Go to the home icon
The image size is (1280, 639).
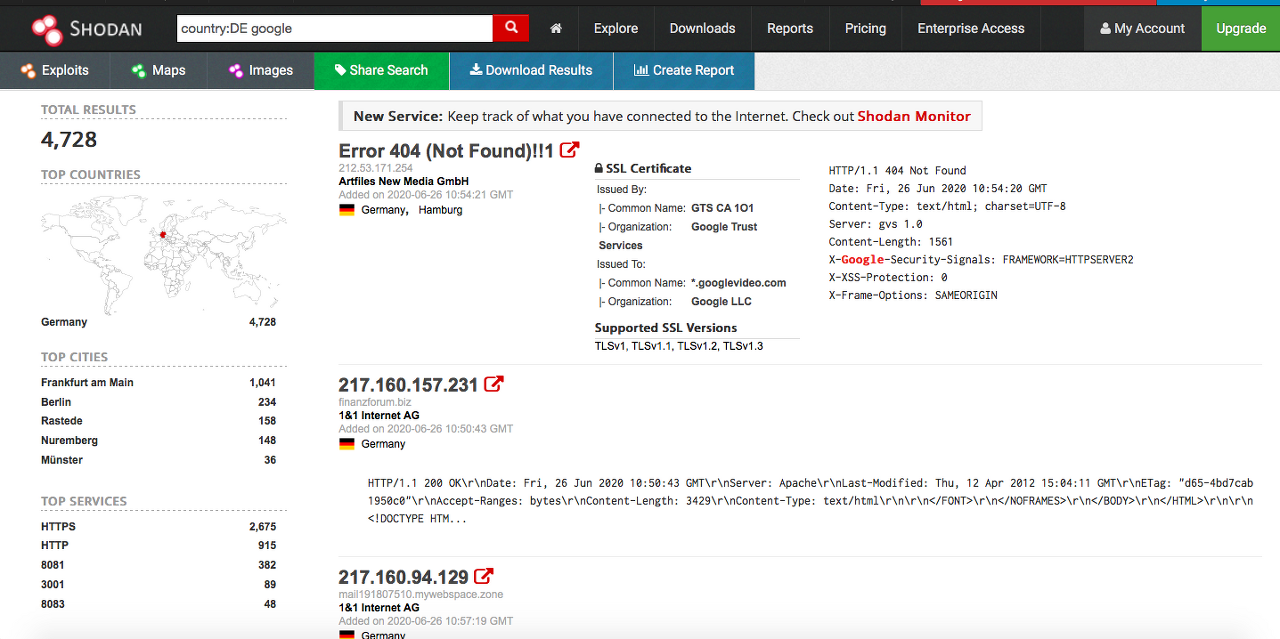tap(556, 28)
